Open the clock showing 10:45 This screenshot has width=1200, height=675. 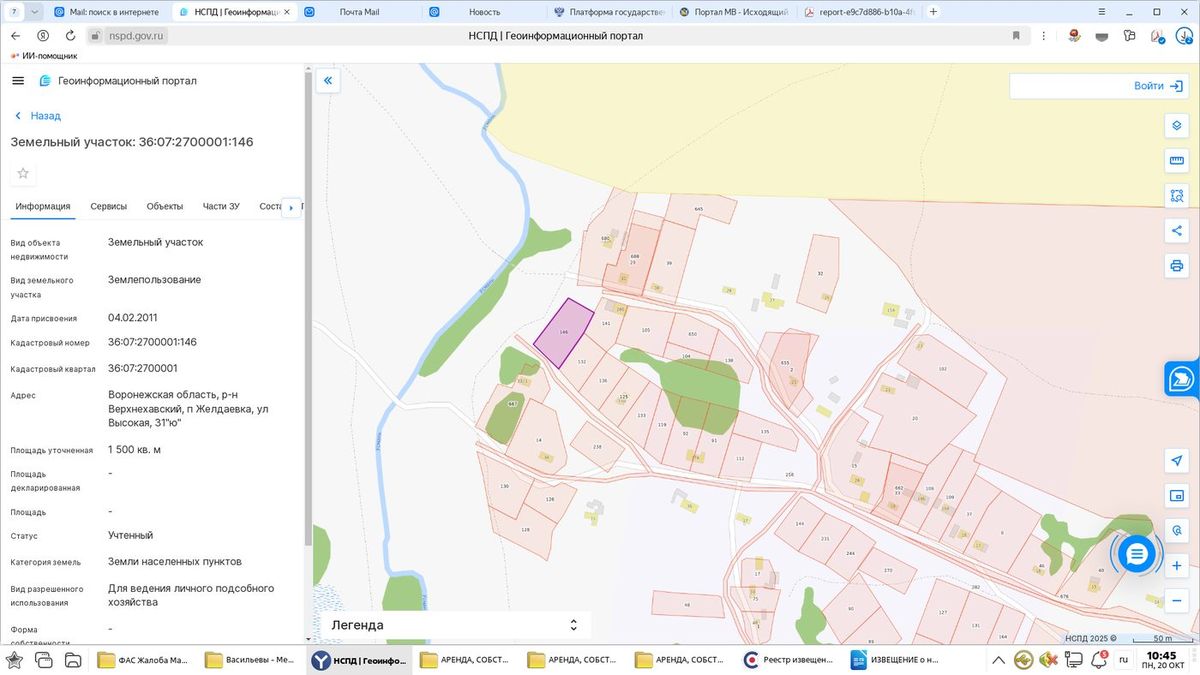[x=1161, y=660]
